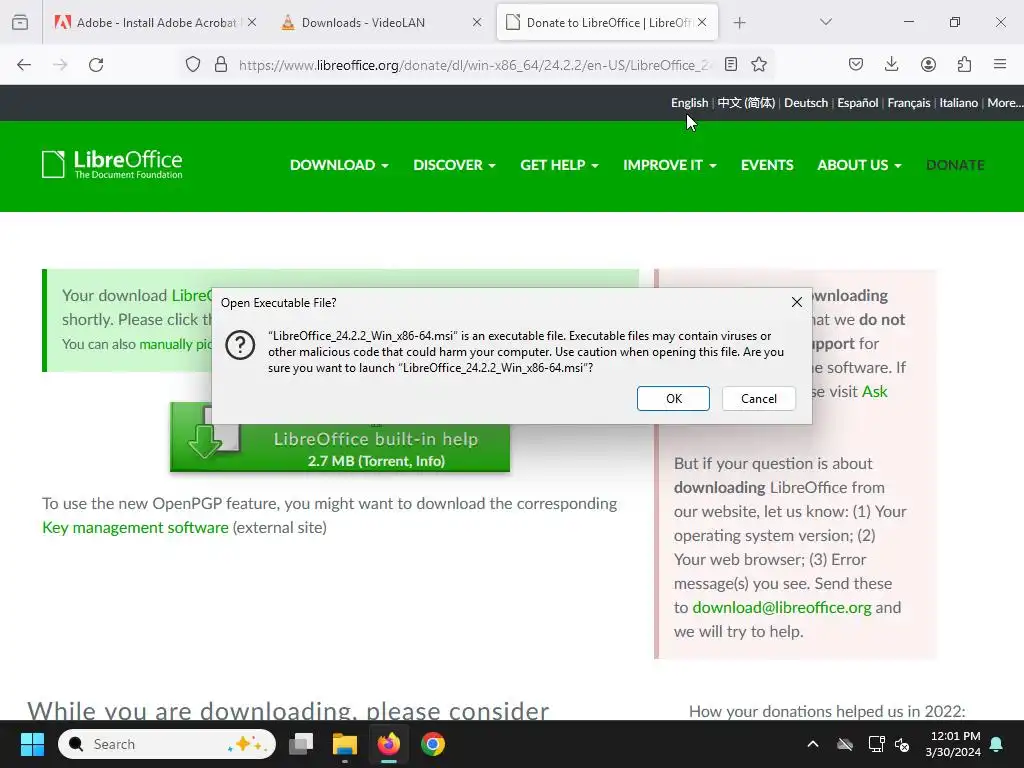Click the question mark dialog icon
1024x768 pixels.
(240, 344)
